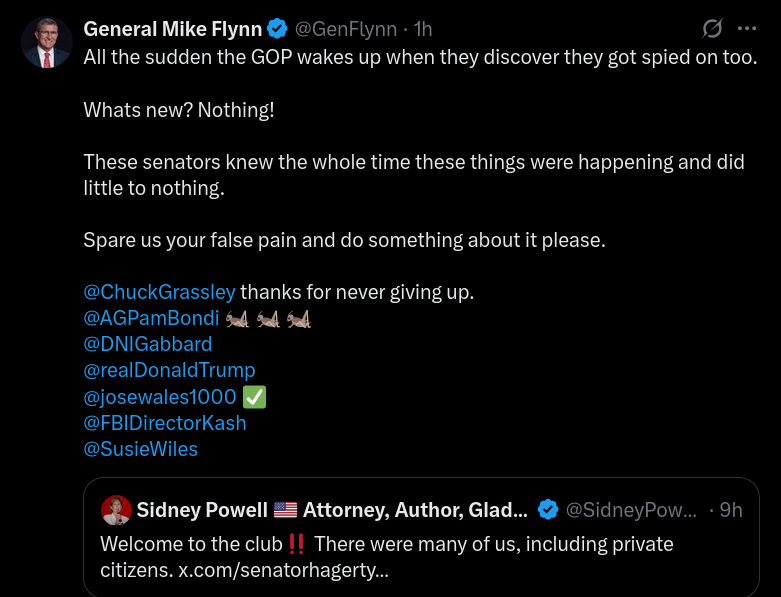The height and width of the screenshot is (597, 781).
Task: Click the green checkmark emoji after josewales1000
Action: tap(254, 397)
